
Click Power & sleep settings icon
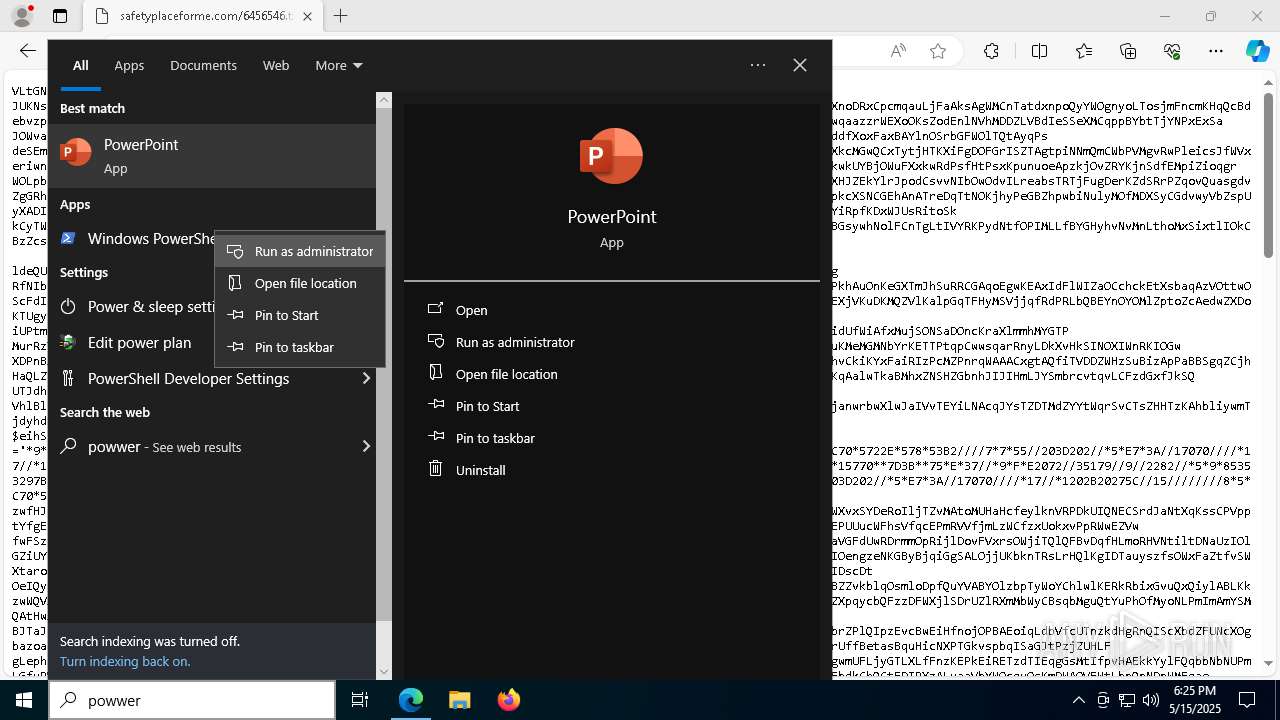[68, 306]
